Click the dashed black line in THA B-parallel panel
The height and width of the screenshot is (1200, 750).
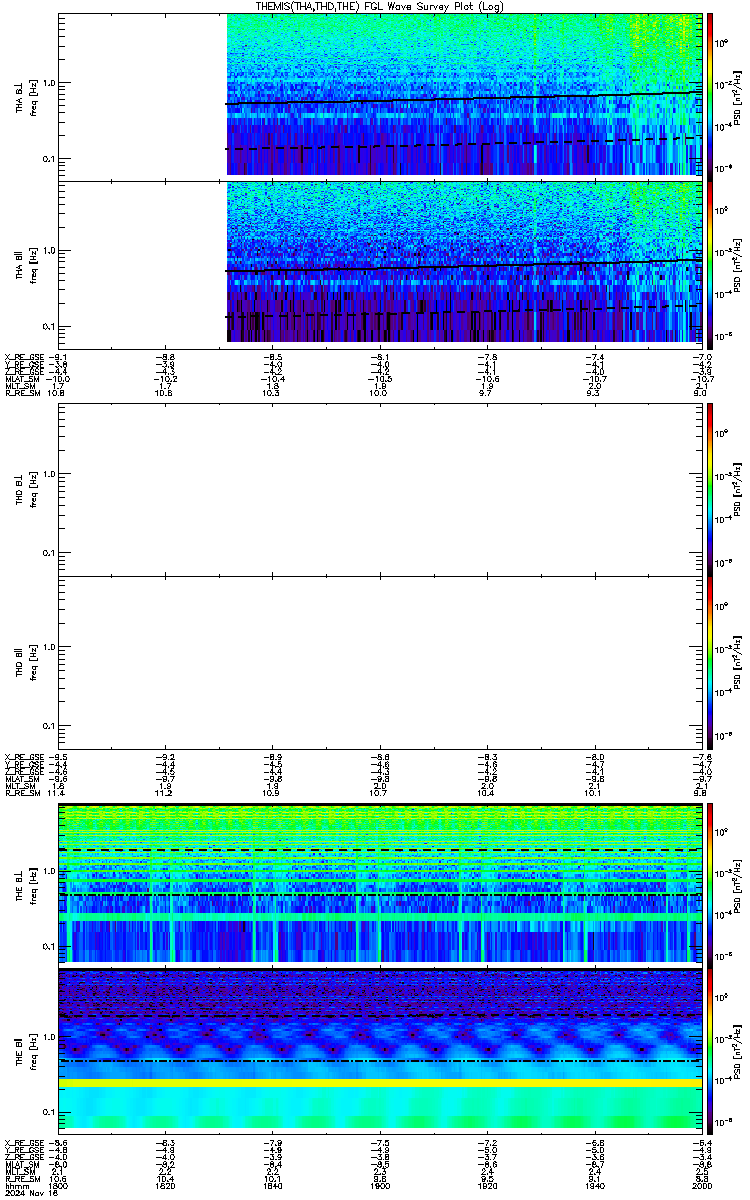tap(464, 311)
